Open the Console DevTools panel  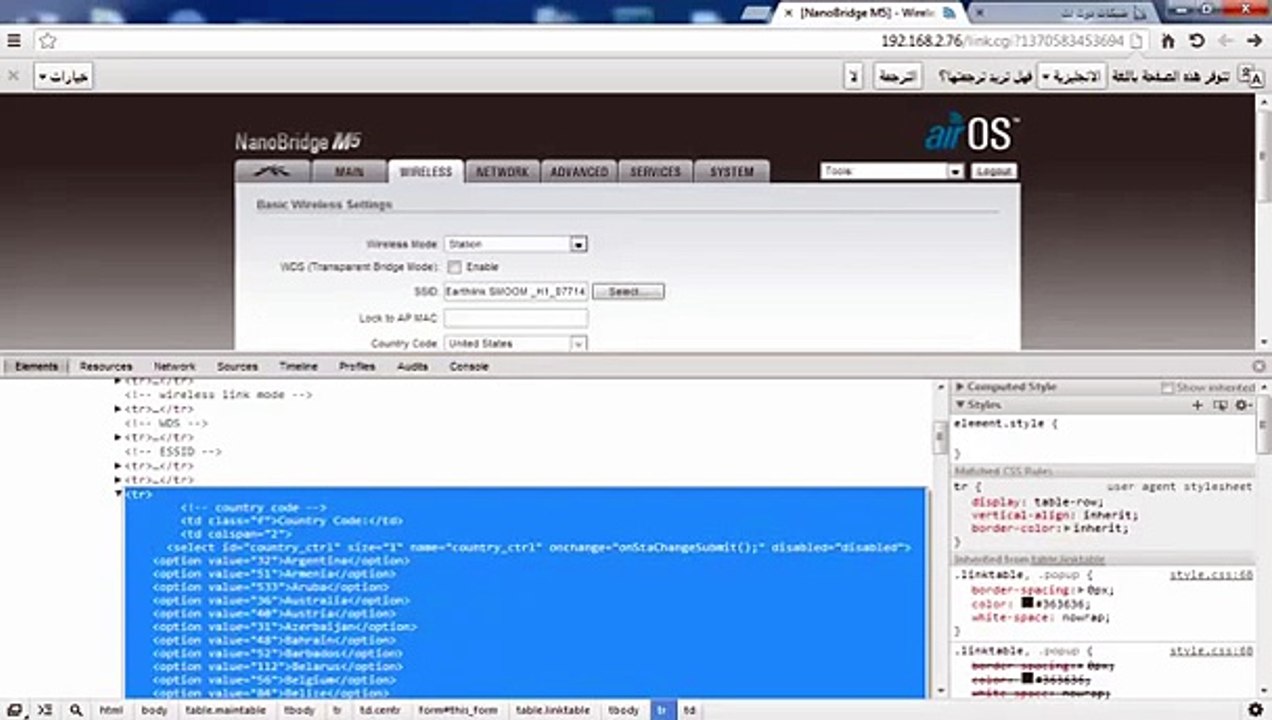tap(469, 366)
